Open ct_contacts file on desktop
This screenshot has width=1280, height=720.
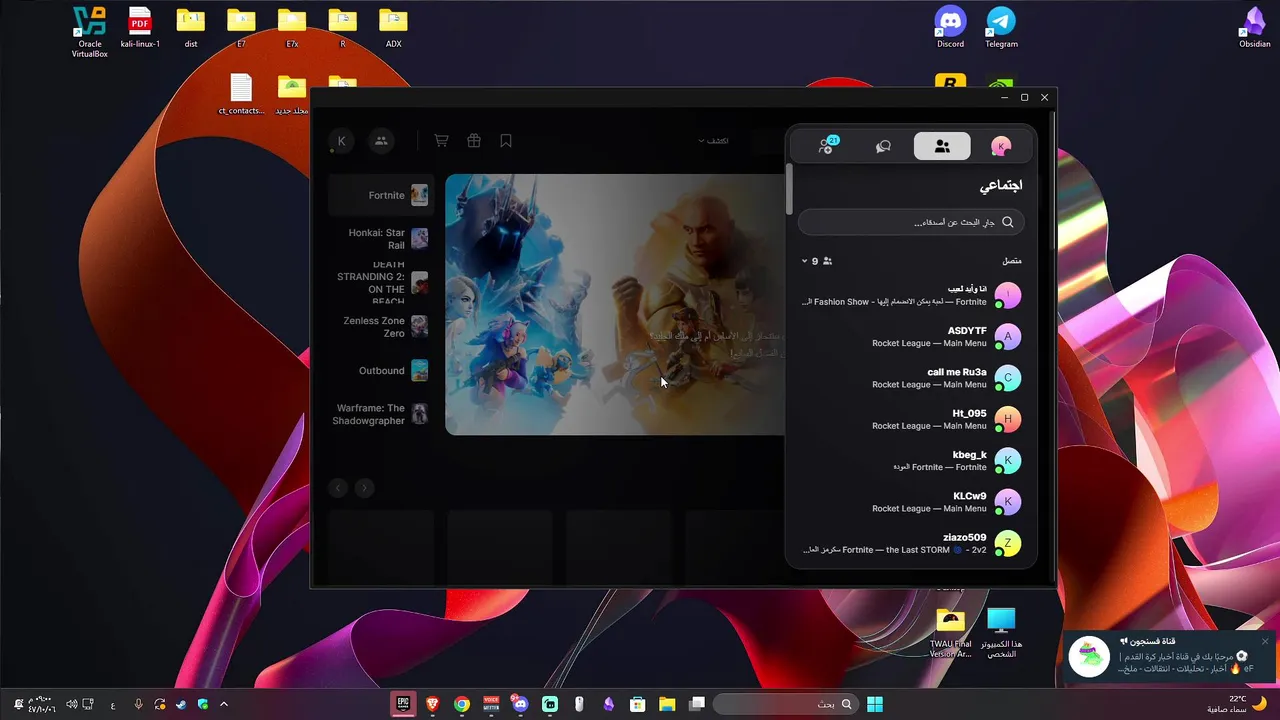coord(241,95)
